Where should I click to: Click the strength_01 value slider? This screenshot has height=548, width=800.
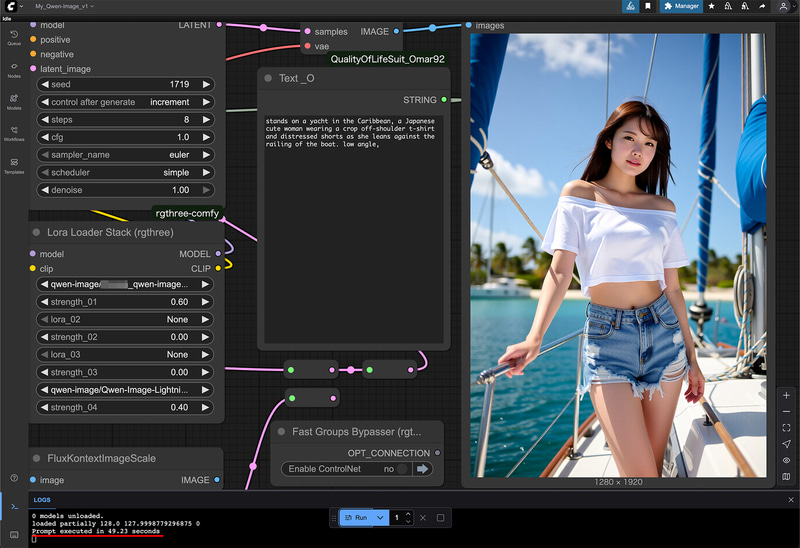(124, 302)
